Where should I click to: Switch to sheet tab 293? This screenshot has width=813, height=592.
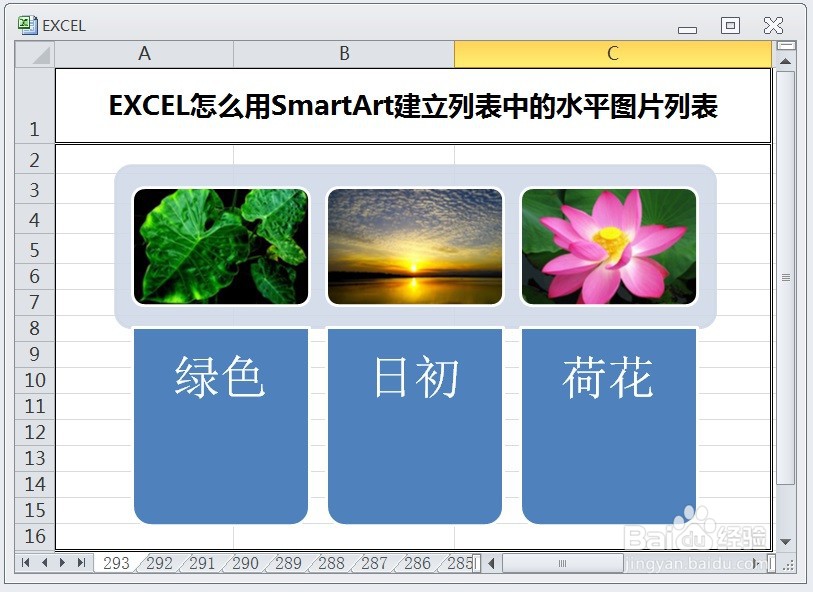(x=116, y=563)
